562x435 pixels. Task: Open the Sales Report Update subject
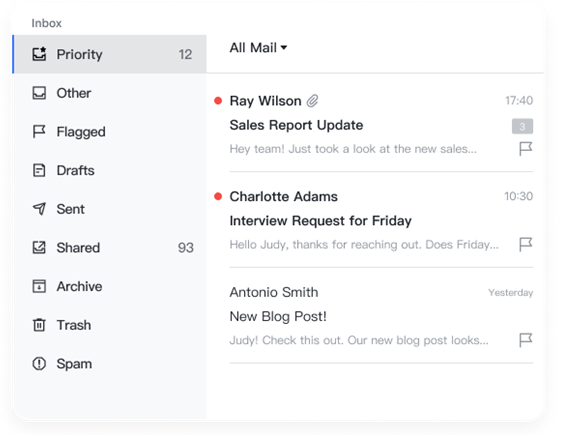296,125
